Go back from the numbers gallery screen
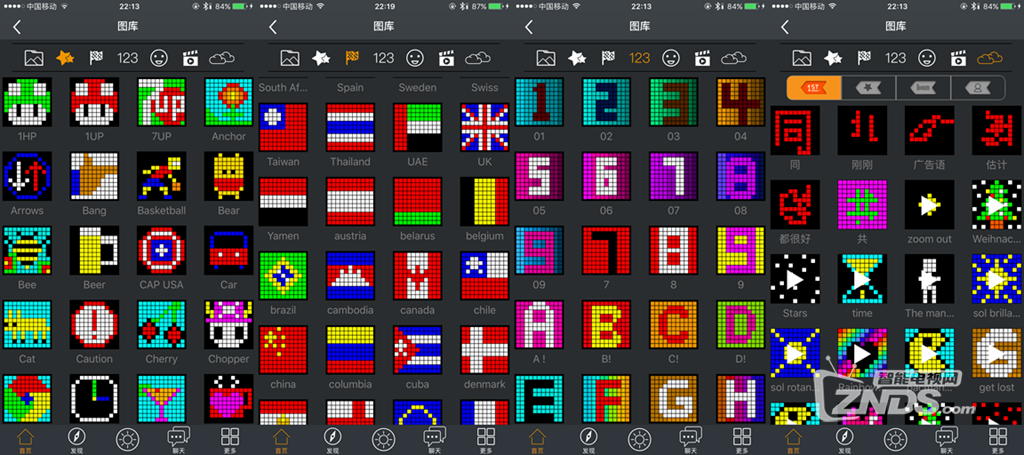Image resolution: width=1024 pixels, height=455 pixels. pyautogui.click(x=529, y=27)
